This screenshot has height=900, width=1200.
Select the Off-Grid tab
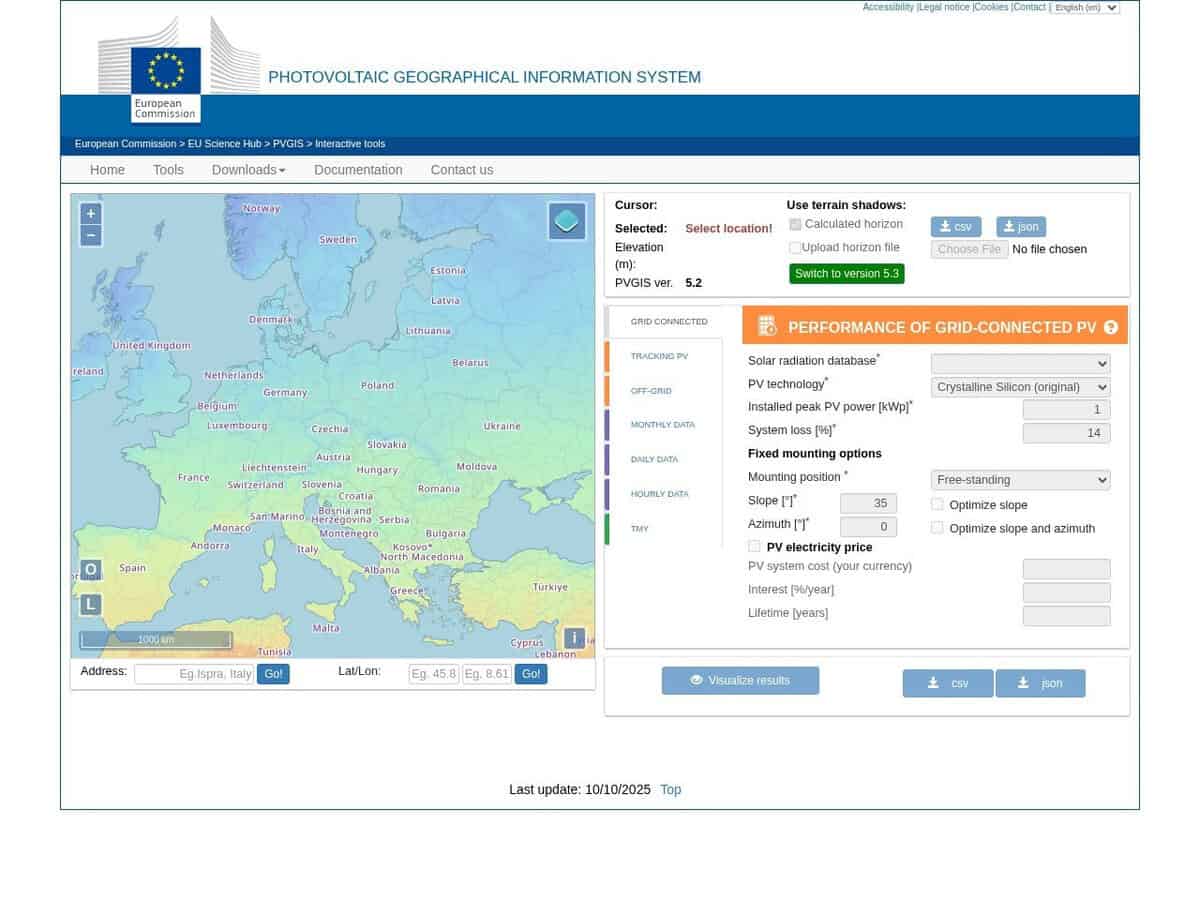pyautogui.click(x=651, y=391)
